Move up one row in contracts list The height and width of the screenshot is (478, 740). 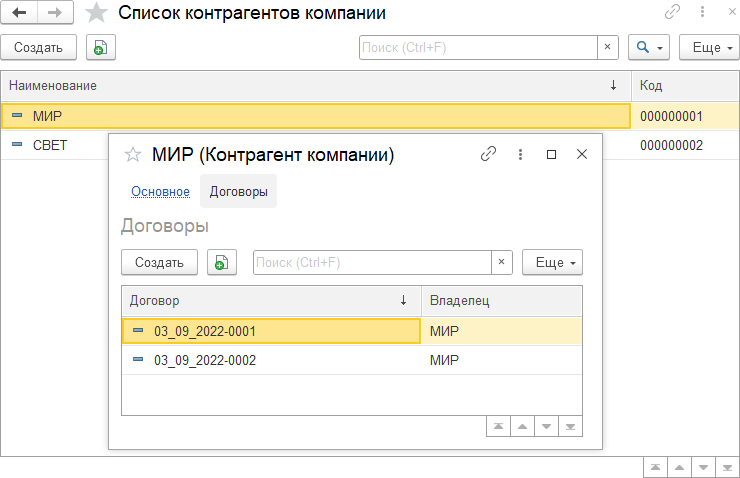522,427
